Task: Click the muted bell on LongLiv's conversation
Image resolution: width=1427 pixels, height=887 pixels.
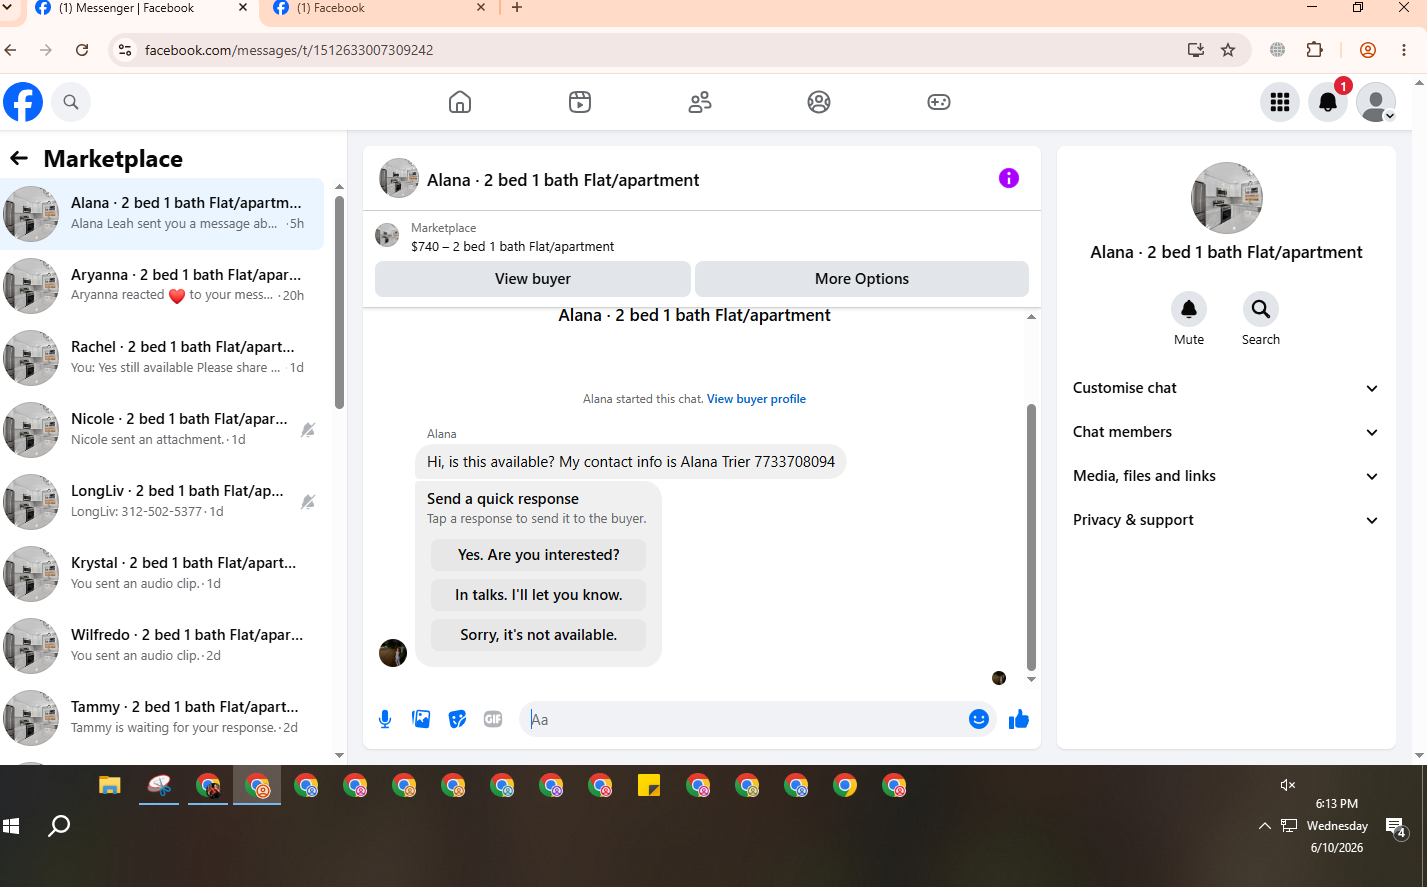Action: click(x=308, y=502)
